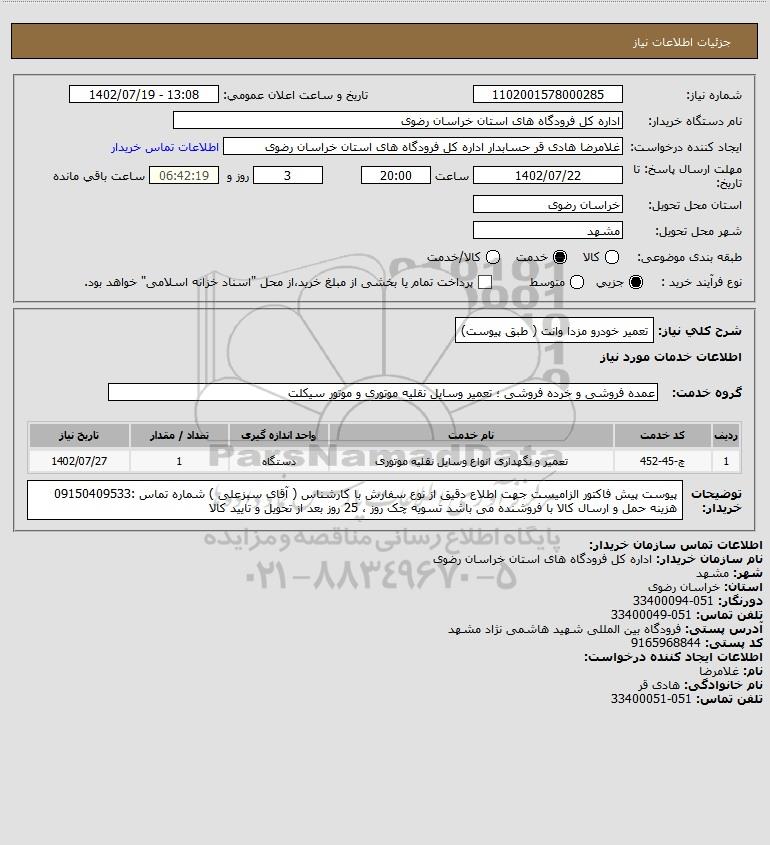Click the fax number 33400094-051
The image size is (770, 845).
coord(672,600)
